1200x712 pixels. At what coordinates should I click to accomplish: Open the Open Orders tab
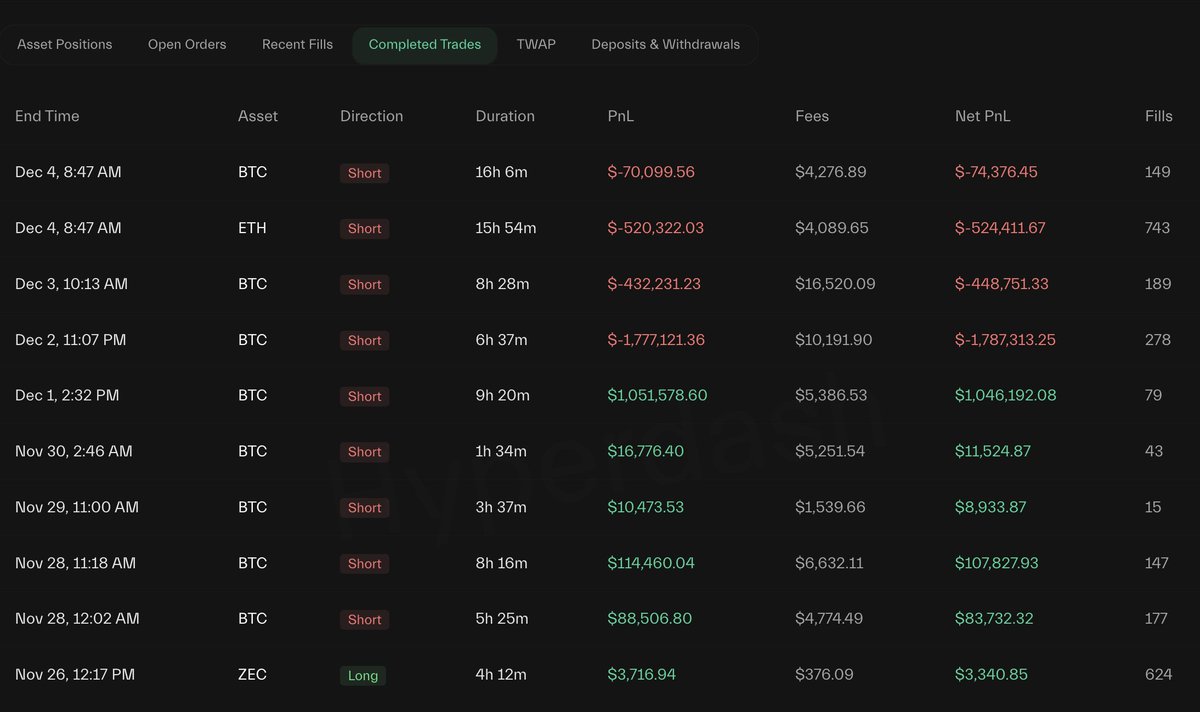click(x=187, y=44)
